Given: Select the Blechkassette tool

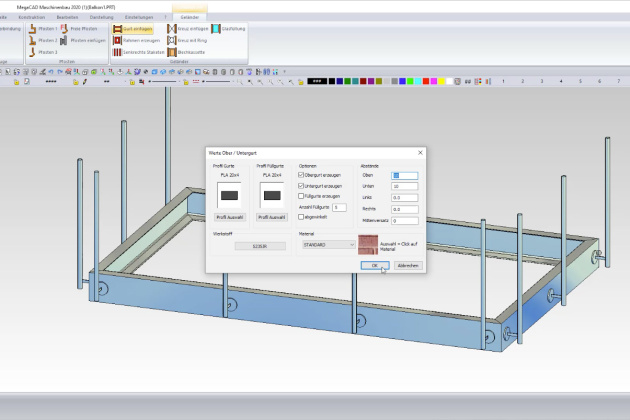Looking at the screenshot, I should click(x=172, y=52).
